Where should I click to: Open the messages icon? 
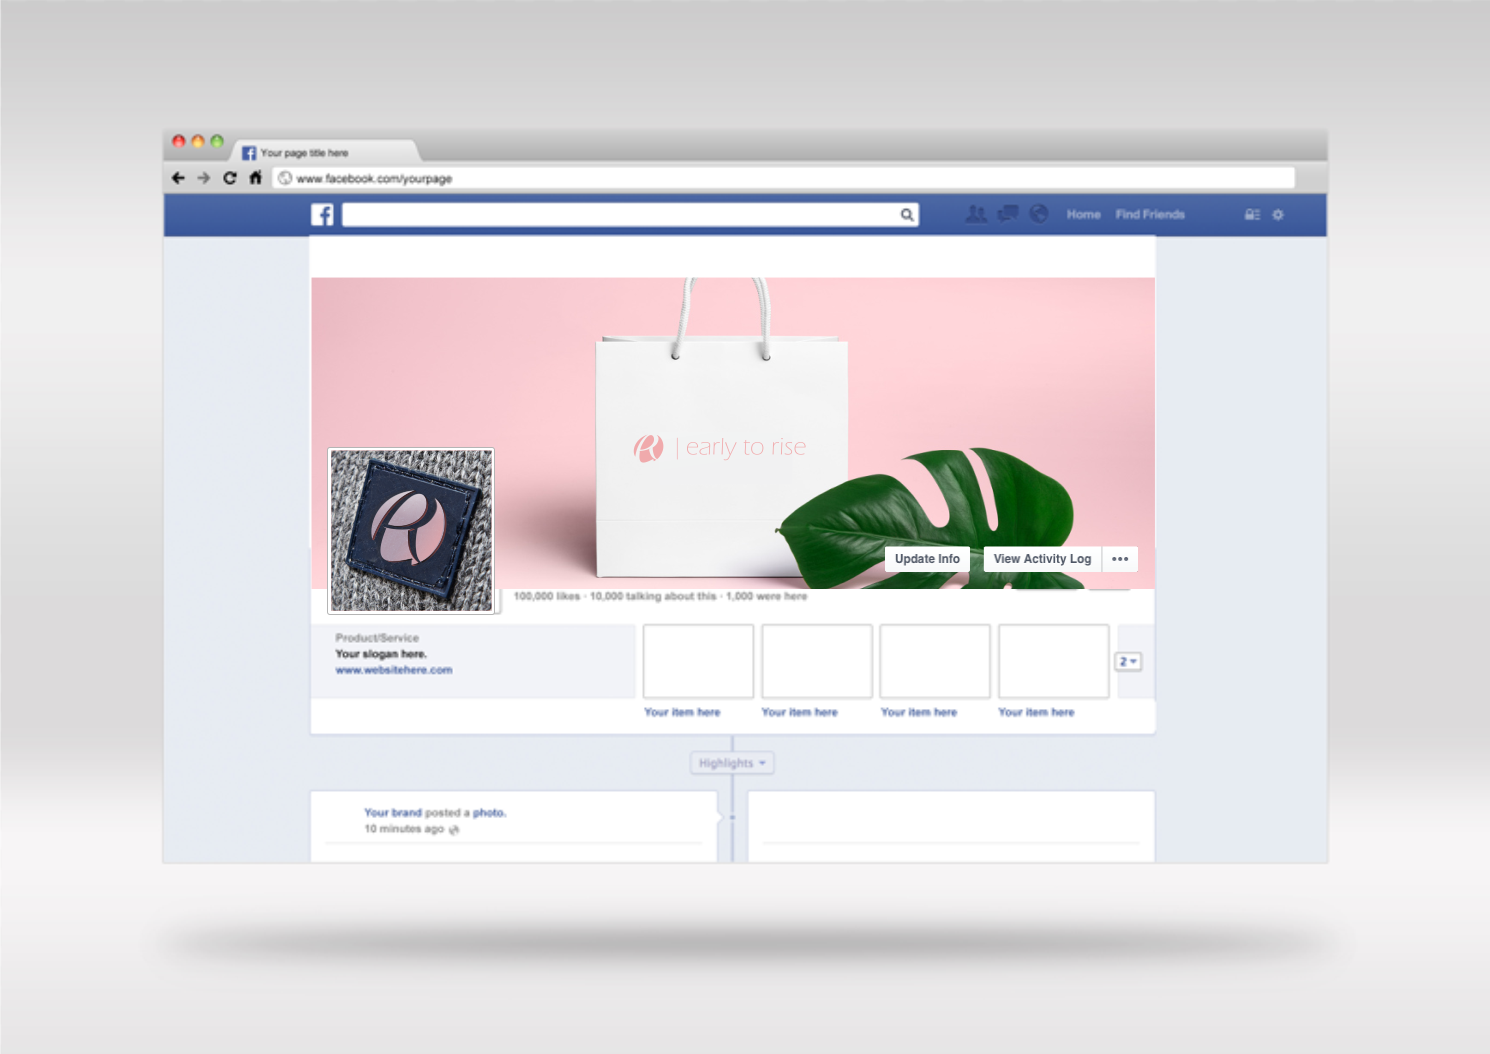click(1008, 214)
